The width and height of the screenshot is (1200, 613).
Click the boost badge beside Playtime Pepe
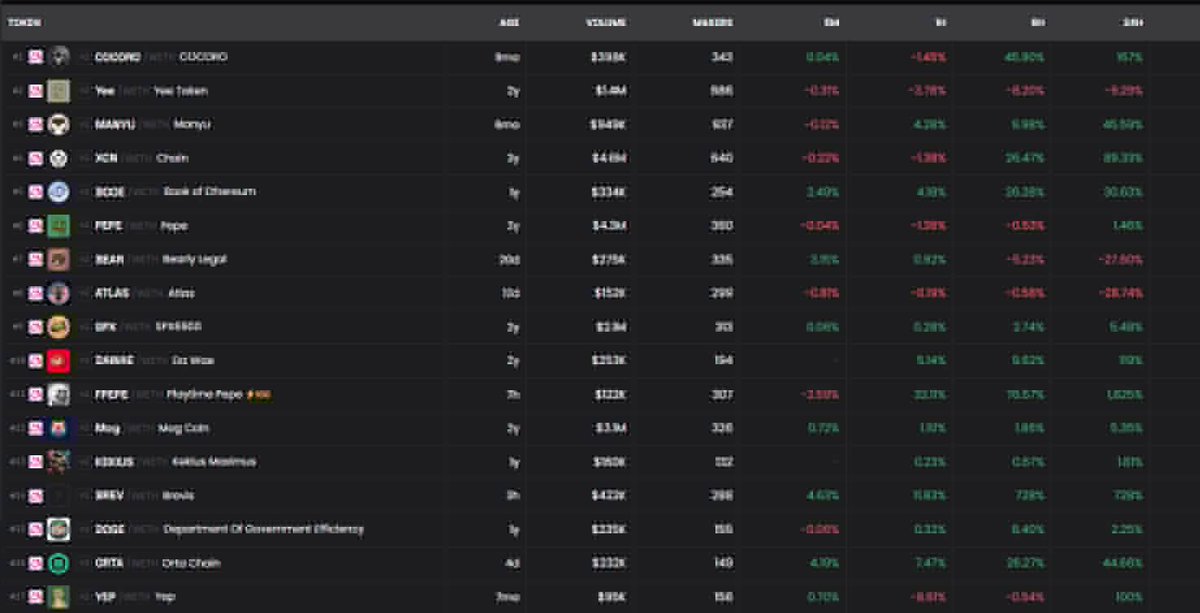pyautogui.click(x=258, y=395)
